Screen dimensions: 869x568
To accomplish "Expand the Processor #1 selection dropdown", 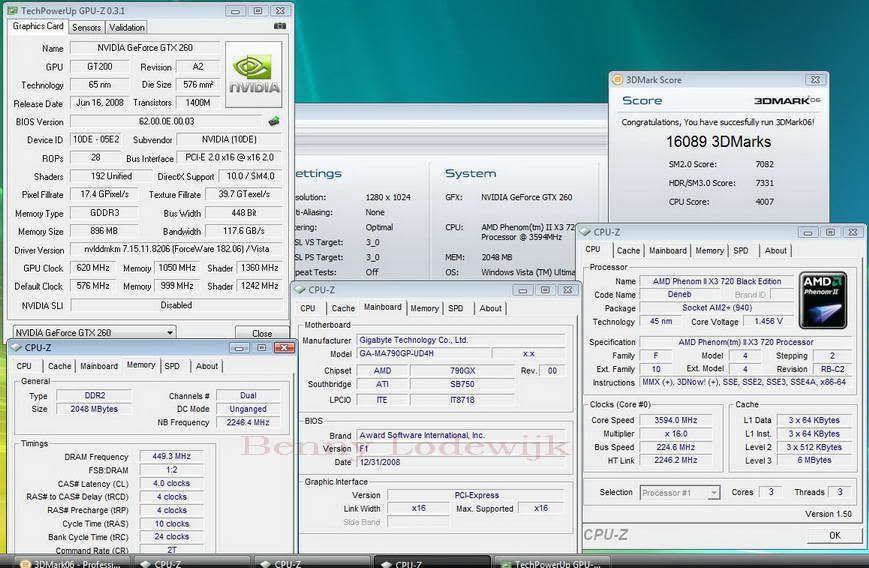I will coord(714,492).
